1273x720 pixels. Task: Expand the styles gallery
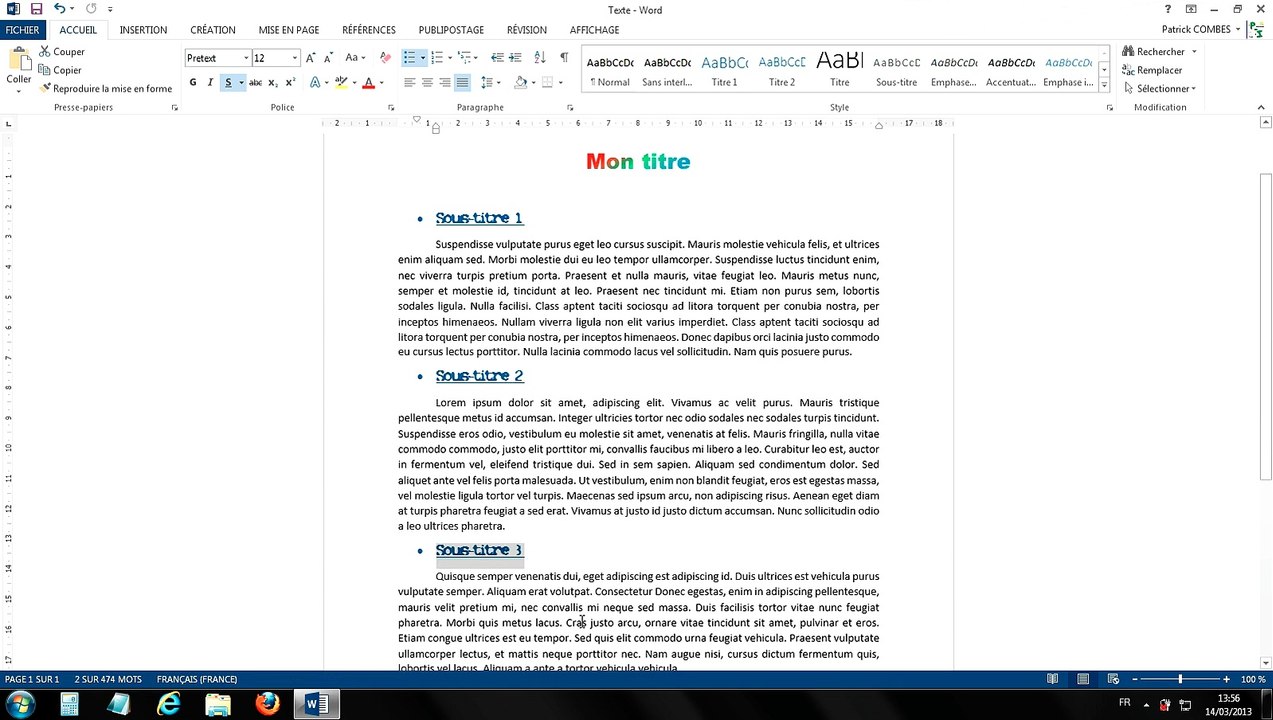click(1104, 84)
